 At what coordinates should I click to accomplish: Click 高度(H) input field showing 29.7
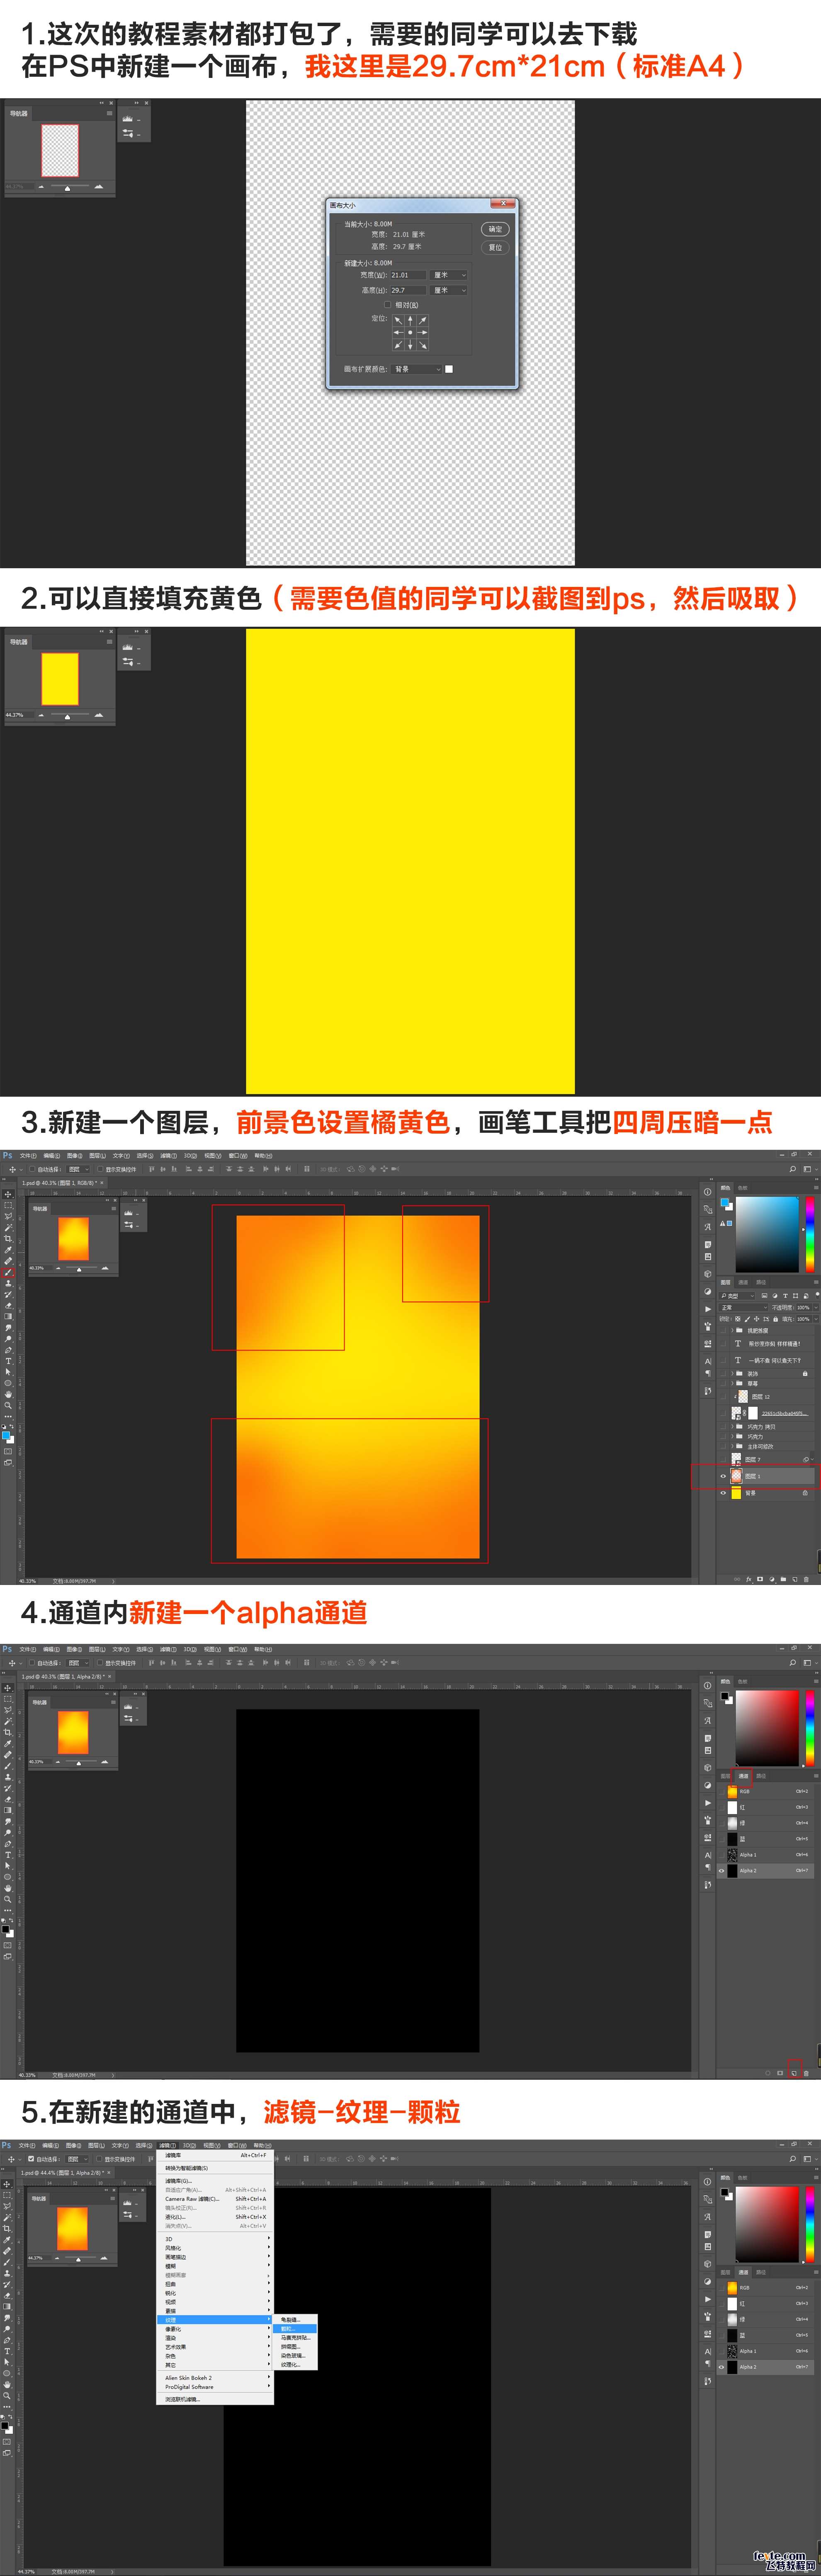point(408,290)
